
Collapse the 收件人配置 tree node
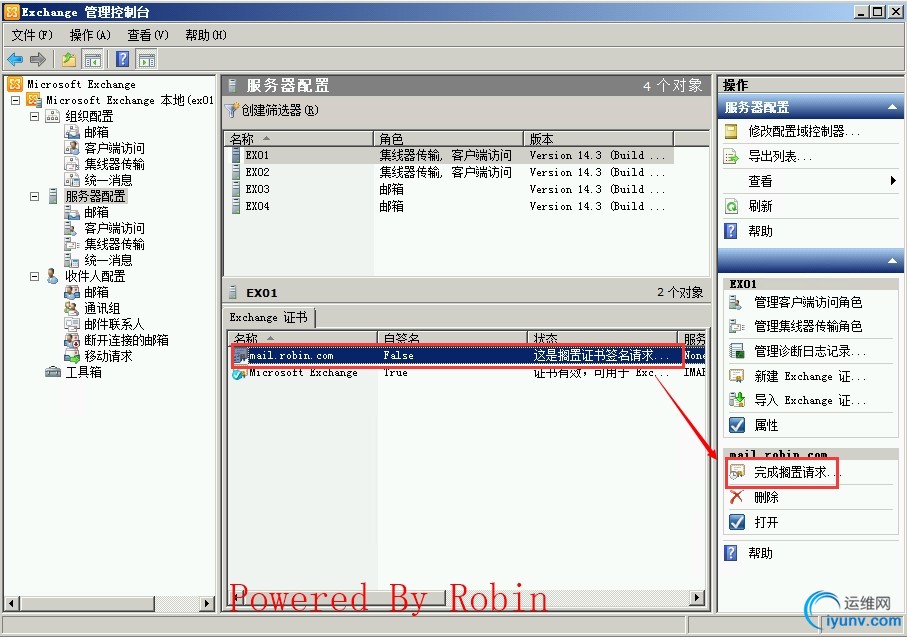[35, 276]
